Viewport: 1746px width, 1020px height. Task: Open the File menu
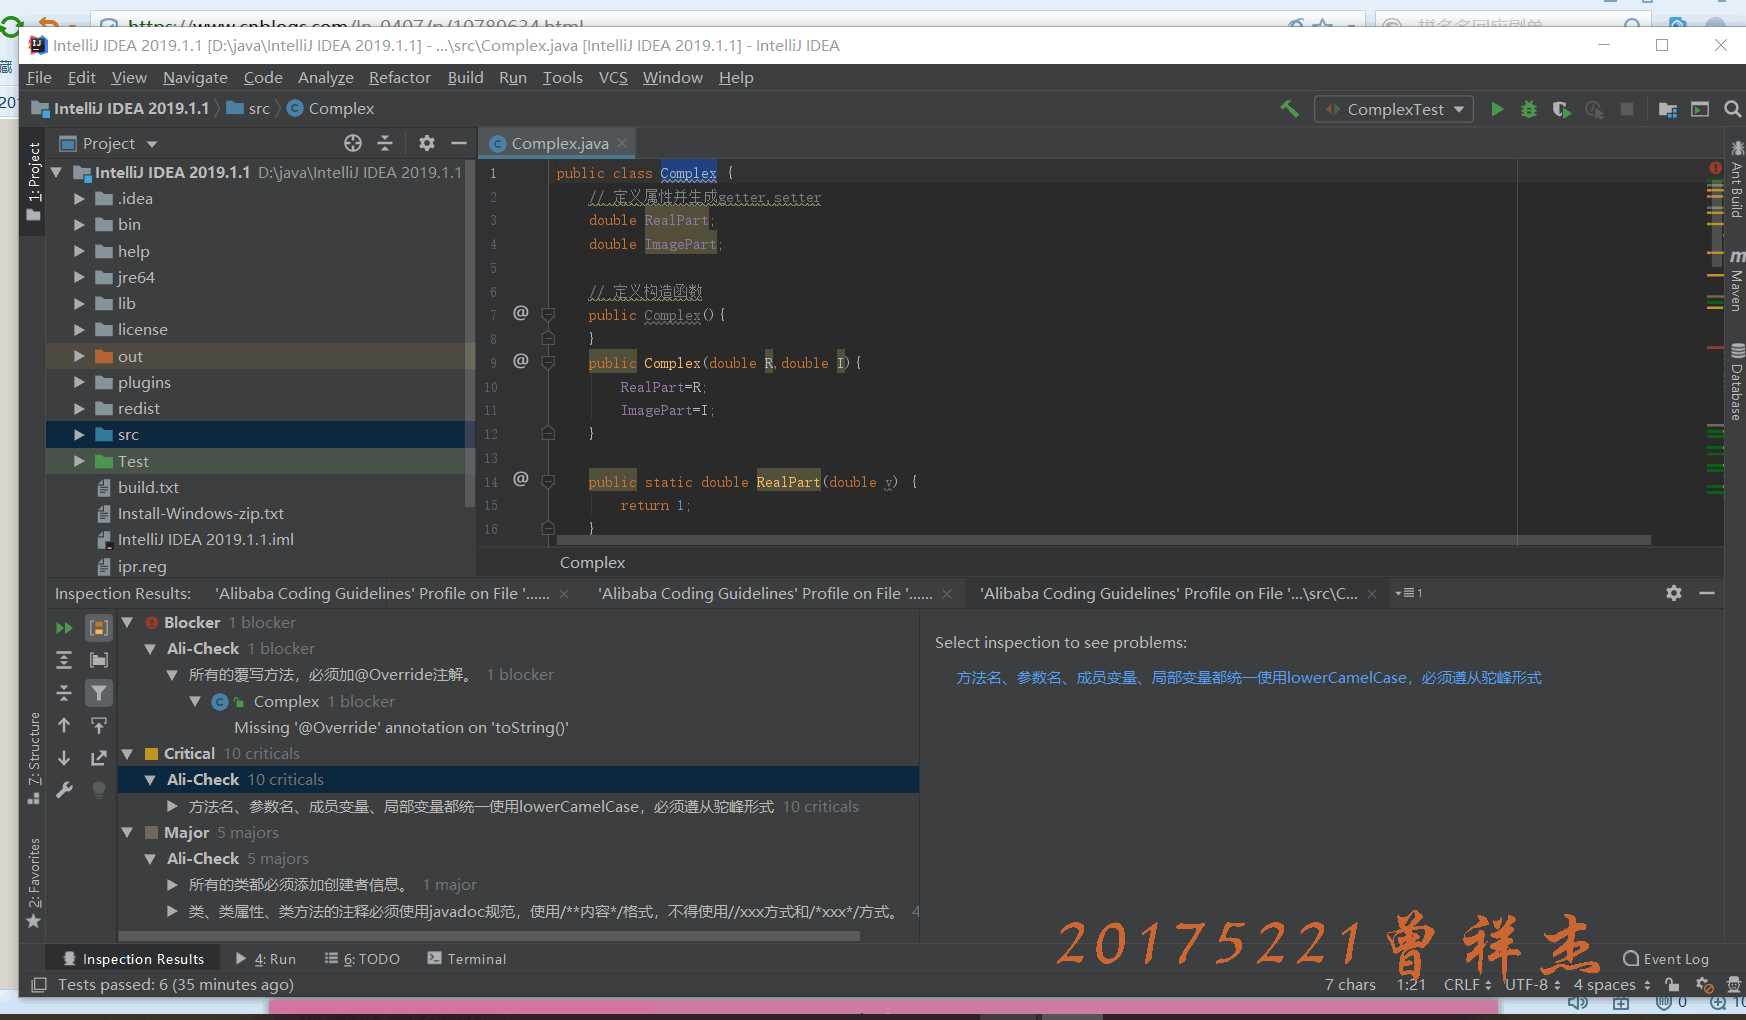pyautogui.click(x=39, y=77)
